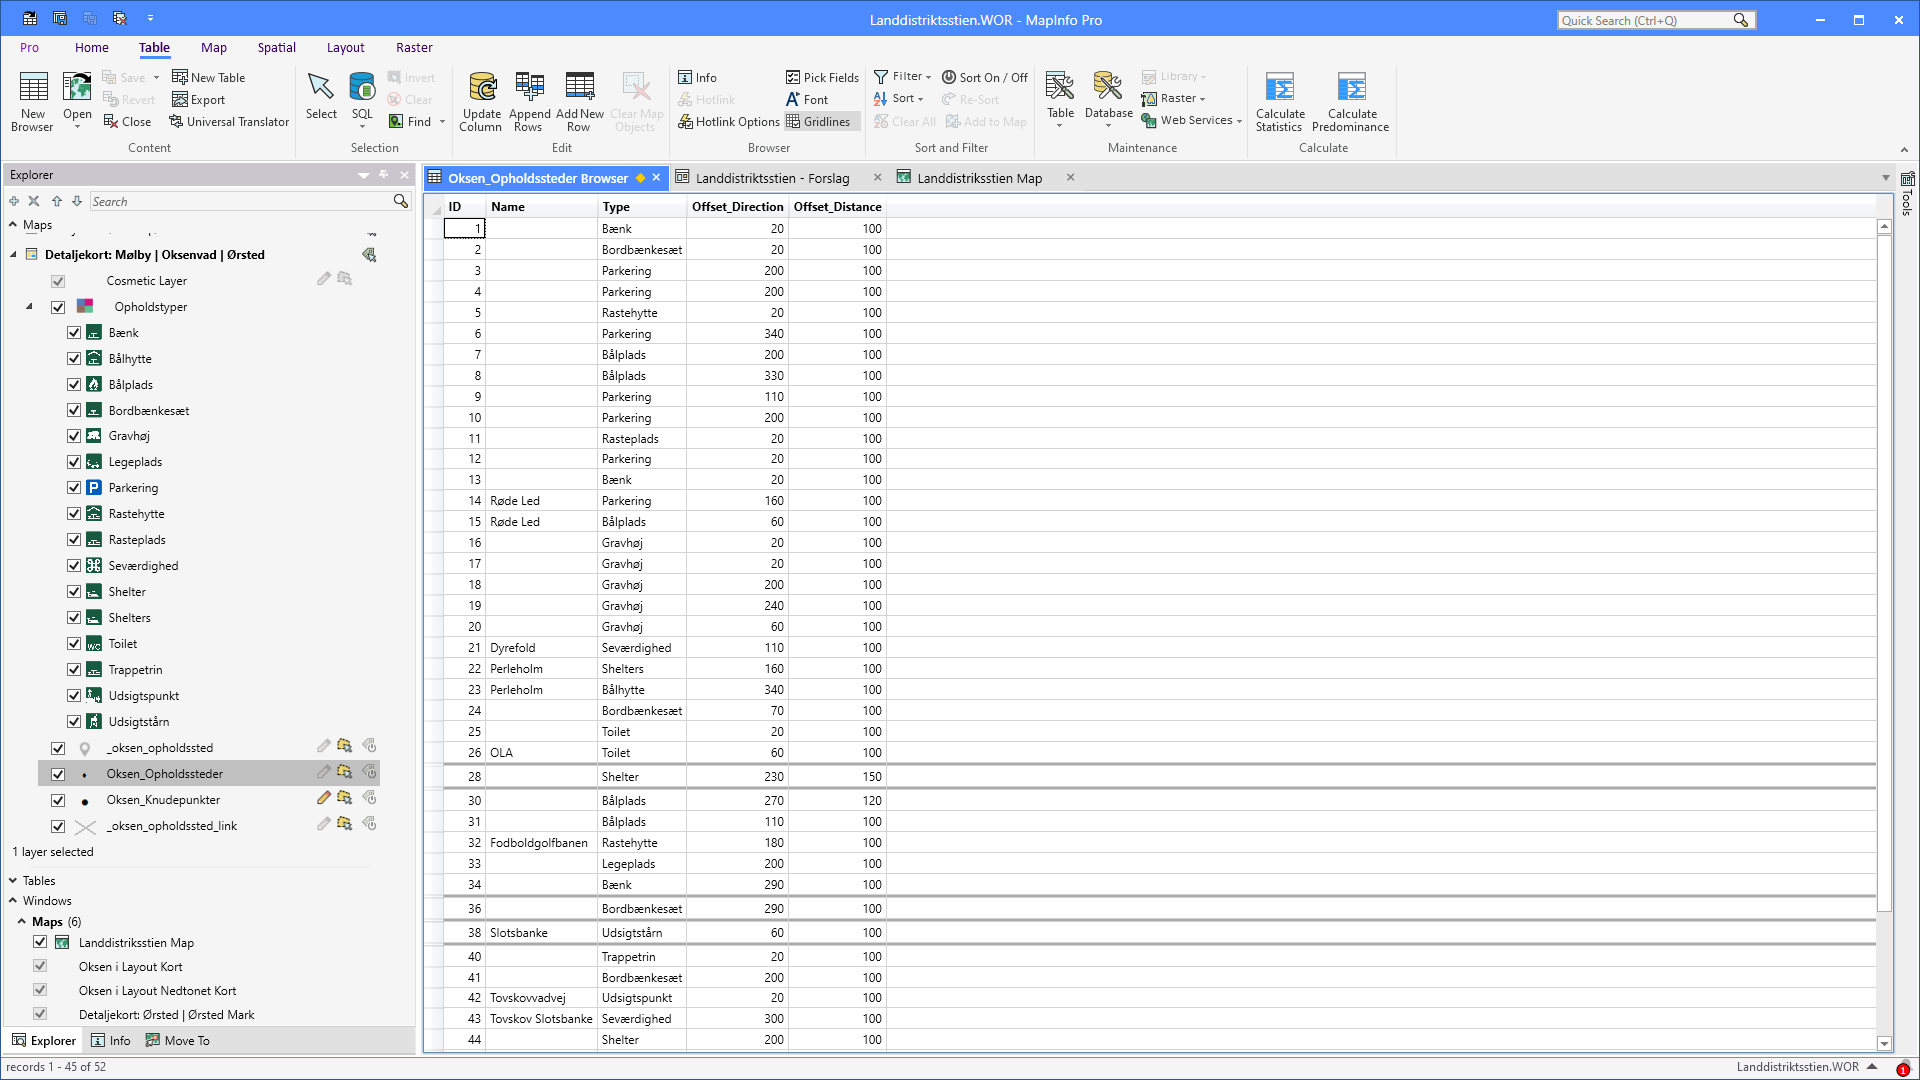Uncheck the Parkering layer checkbox
This screenshot has height=1080, width=1920.
74,488
